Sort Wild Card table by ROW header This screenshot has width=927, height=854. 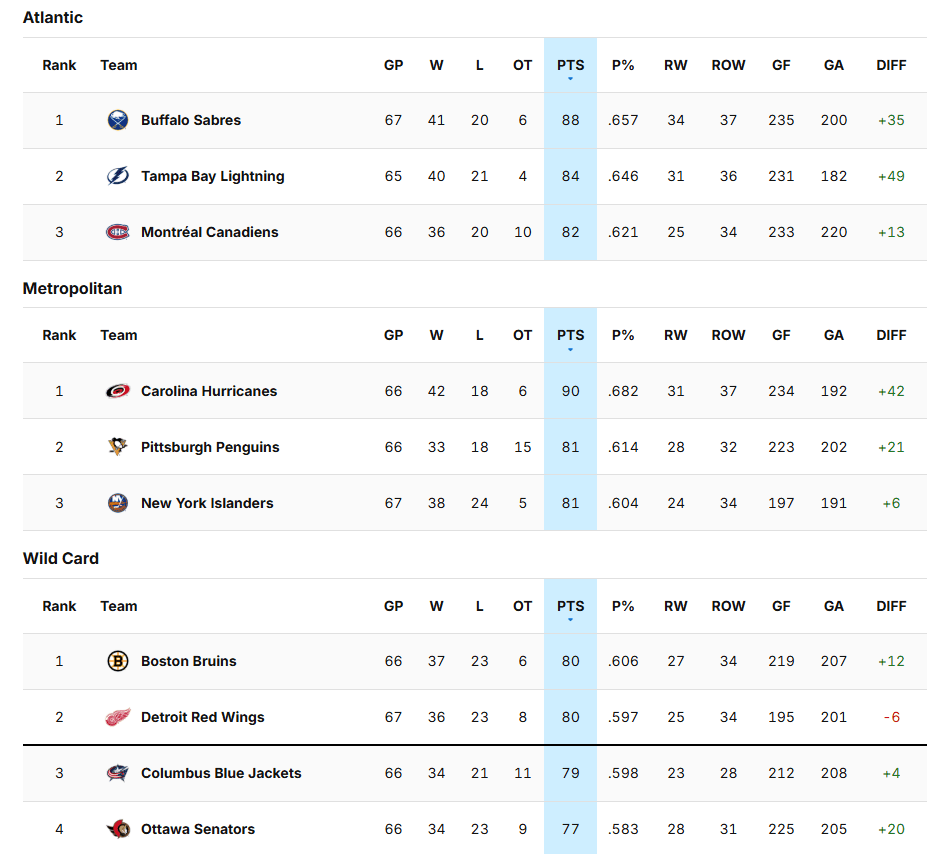point(728,606)
